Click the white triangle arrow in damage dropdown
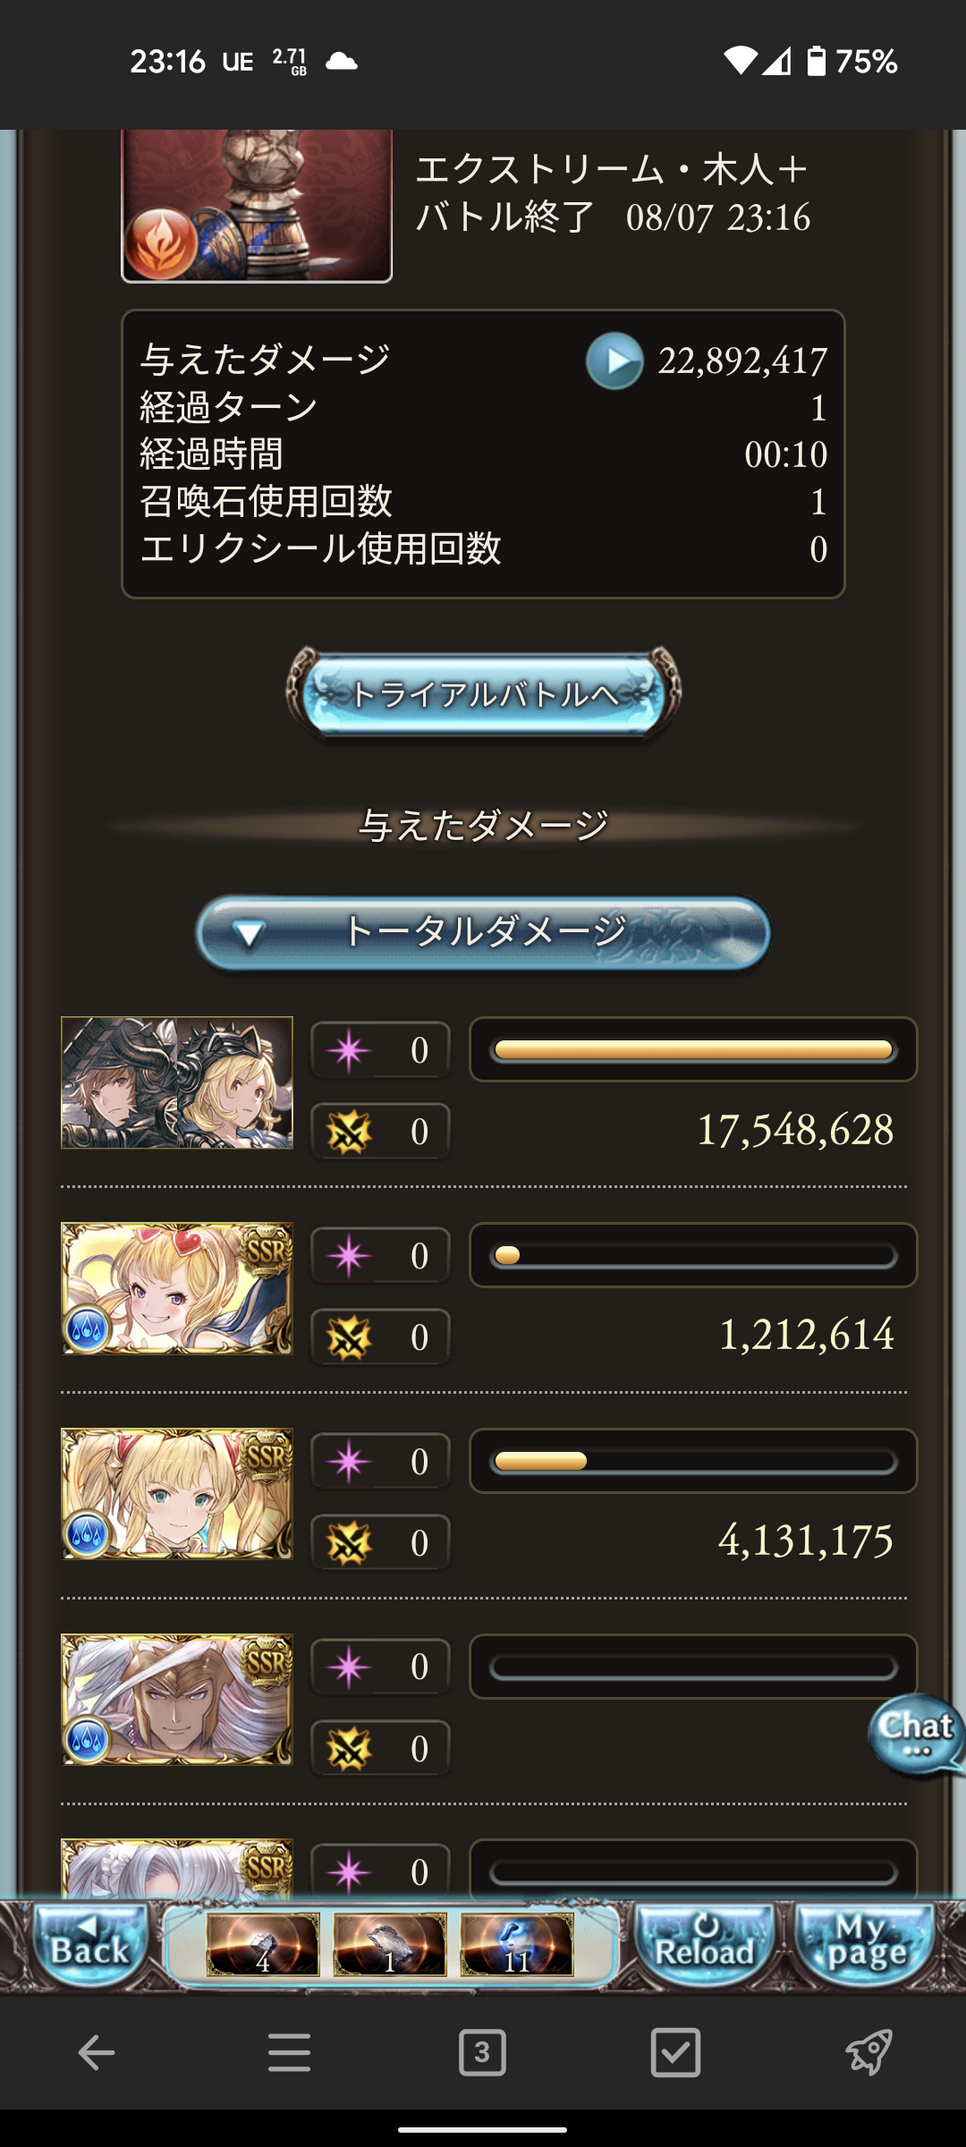Image resolution: width=966 pixels, height=2147 pixels. click(248, 934)
